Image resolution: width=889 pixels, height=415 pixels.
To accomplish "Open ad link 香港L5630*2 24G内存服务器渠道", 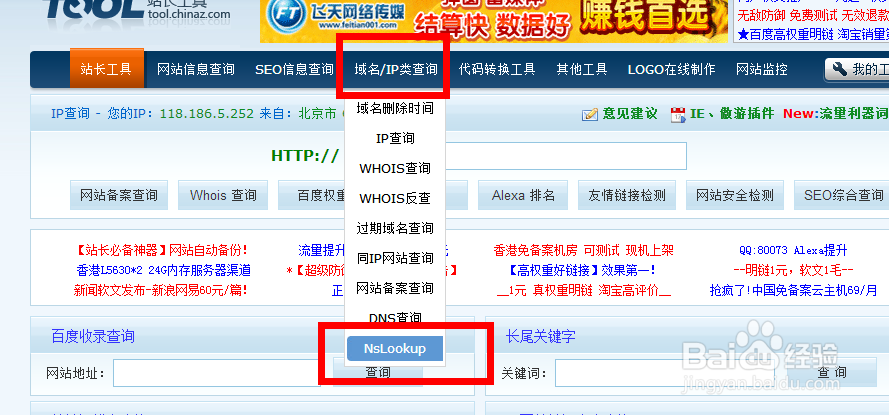I will 163,270.
